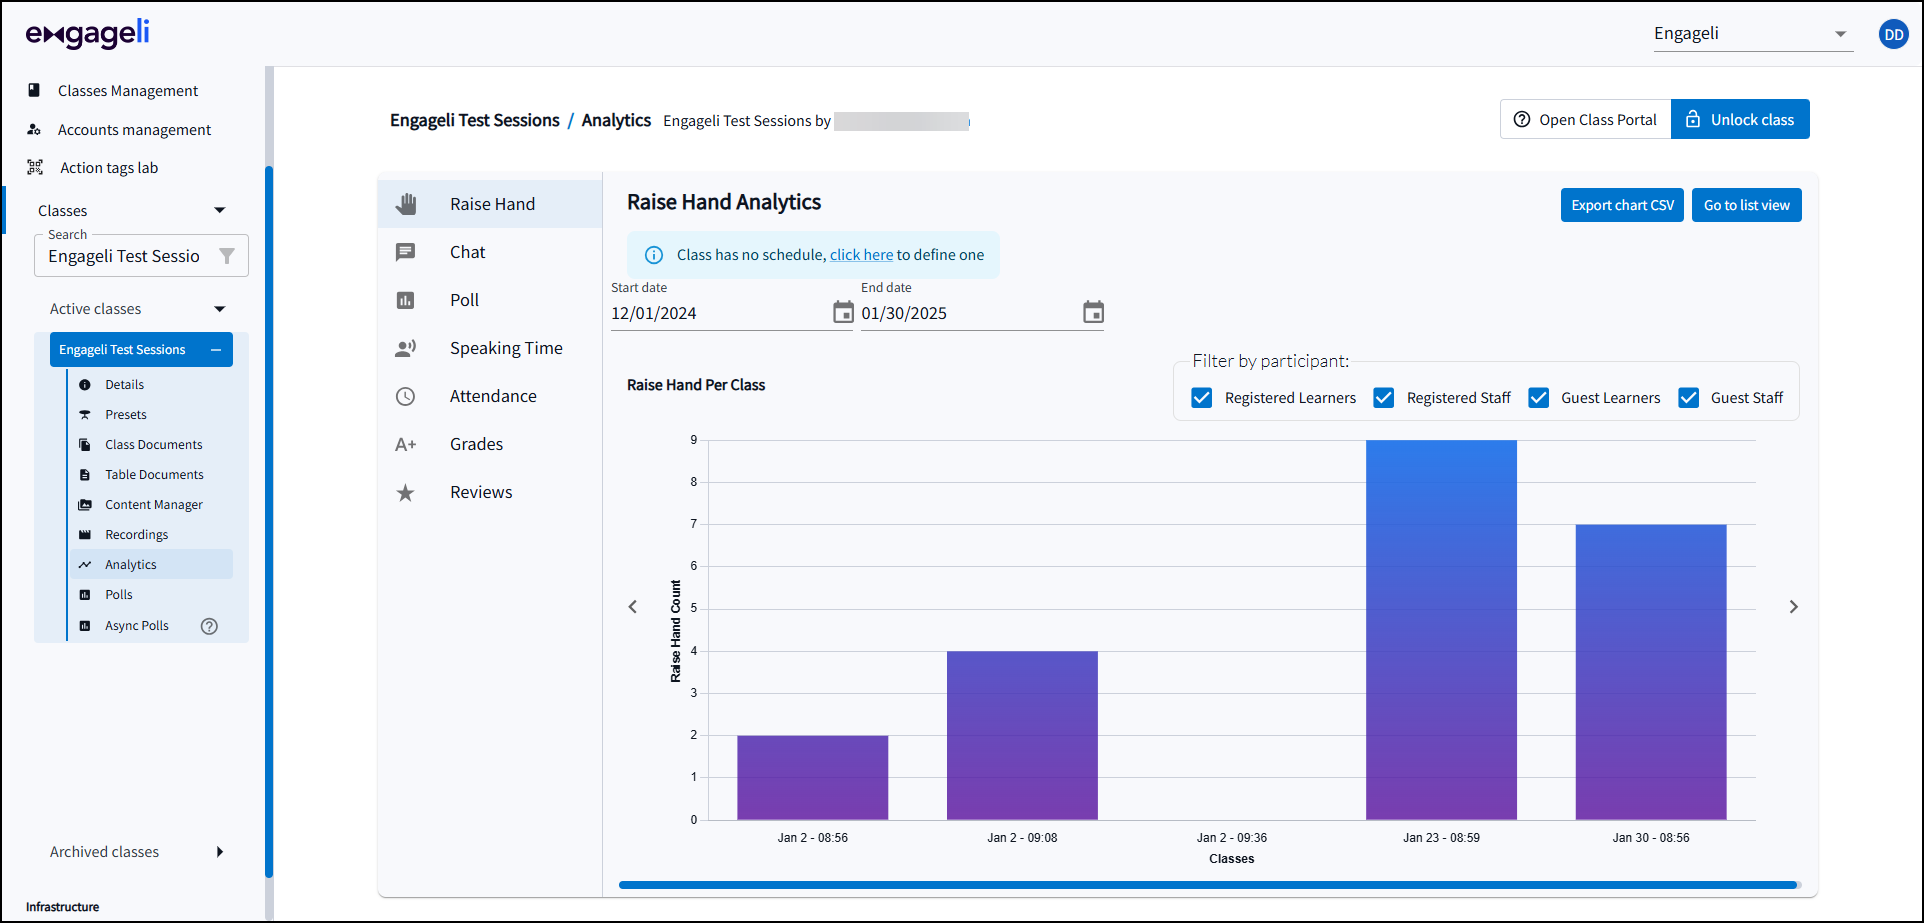Click the Unlock class button
This screenshot has width=1924, height=923.
click(1740, 119)
